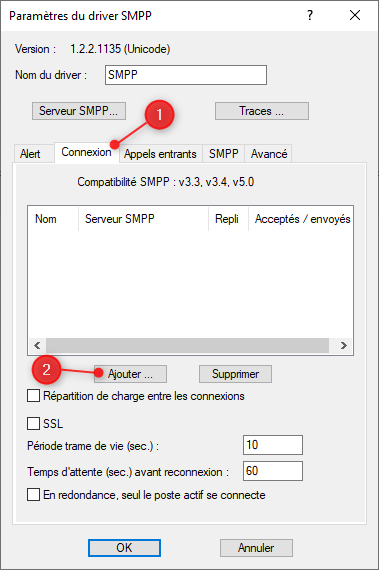Viewport: 379px width, 570px height.
Task: Click the left scroll arrow of the list
Action: click(x=37, y=345)
